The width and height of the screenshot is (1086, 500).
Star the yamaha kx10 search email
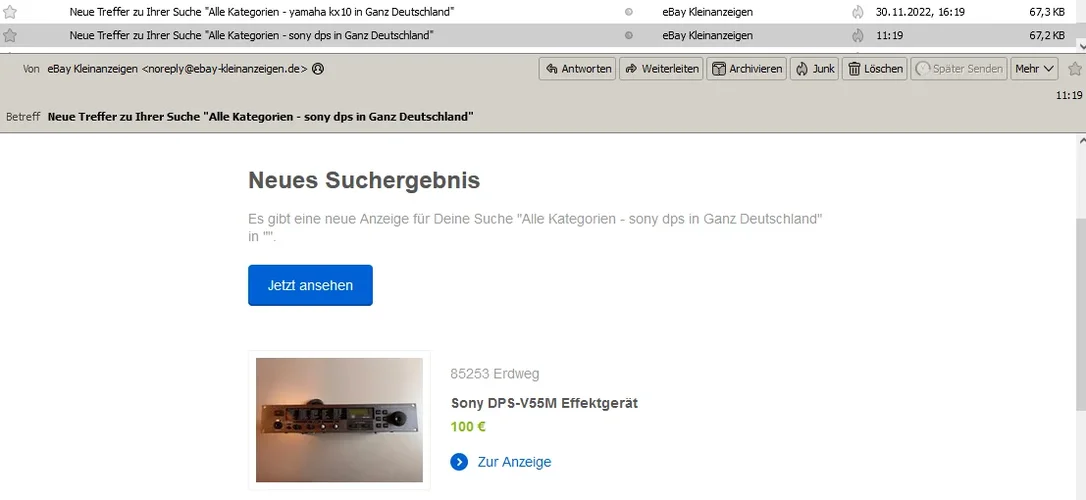(10, 12)
